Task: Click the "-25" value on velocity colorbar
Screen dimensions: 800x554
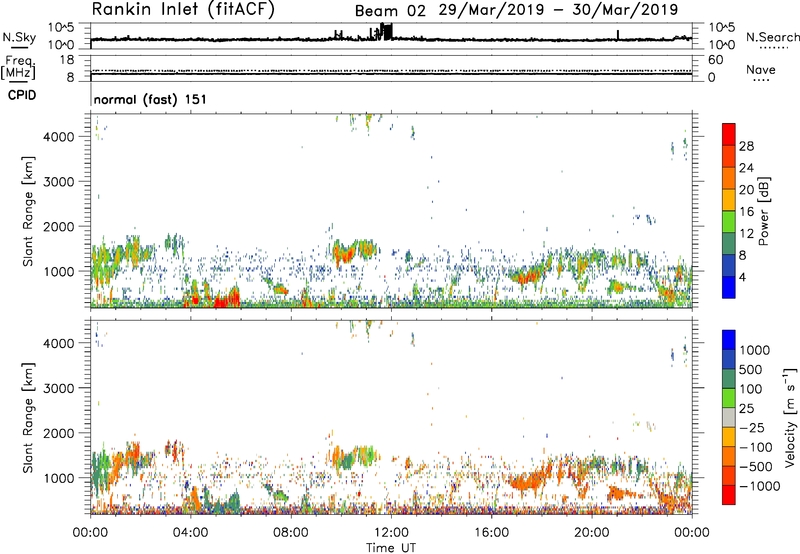Action: click(752, 428)
